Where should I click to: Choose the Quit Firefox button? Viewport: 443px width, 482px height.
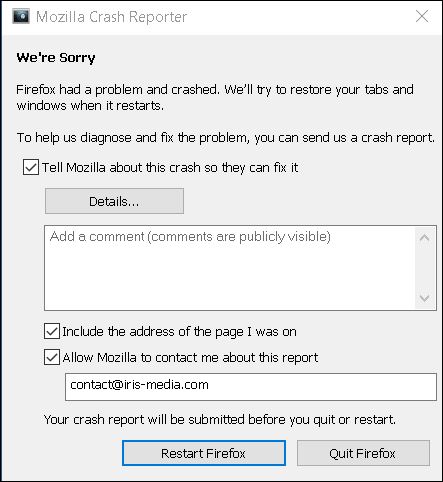363,453
